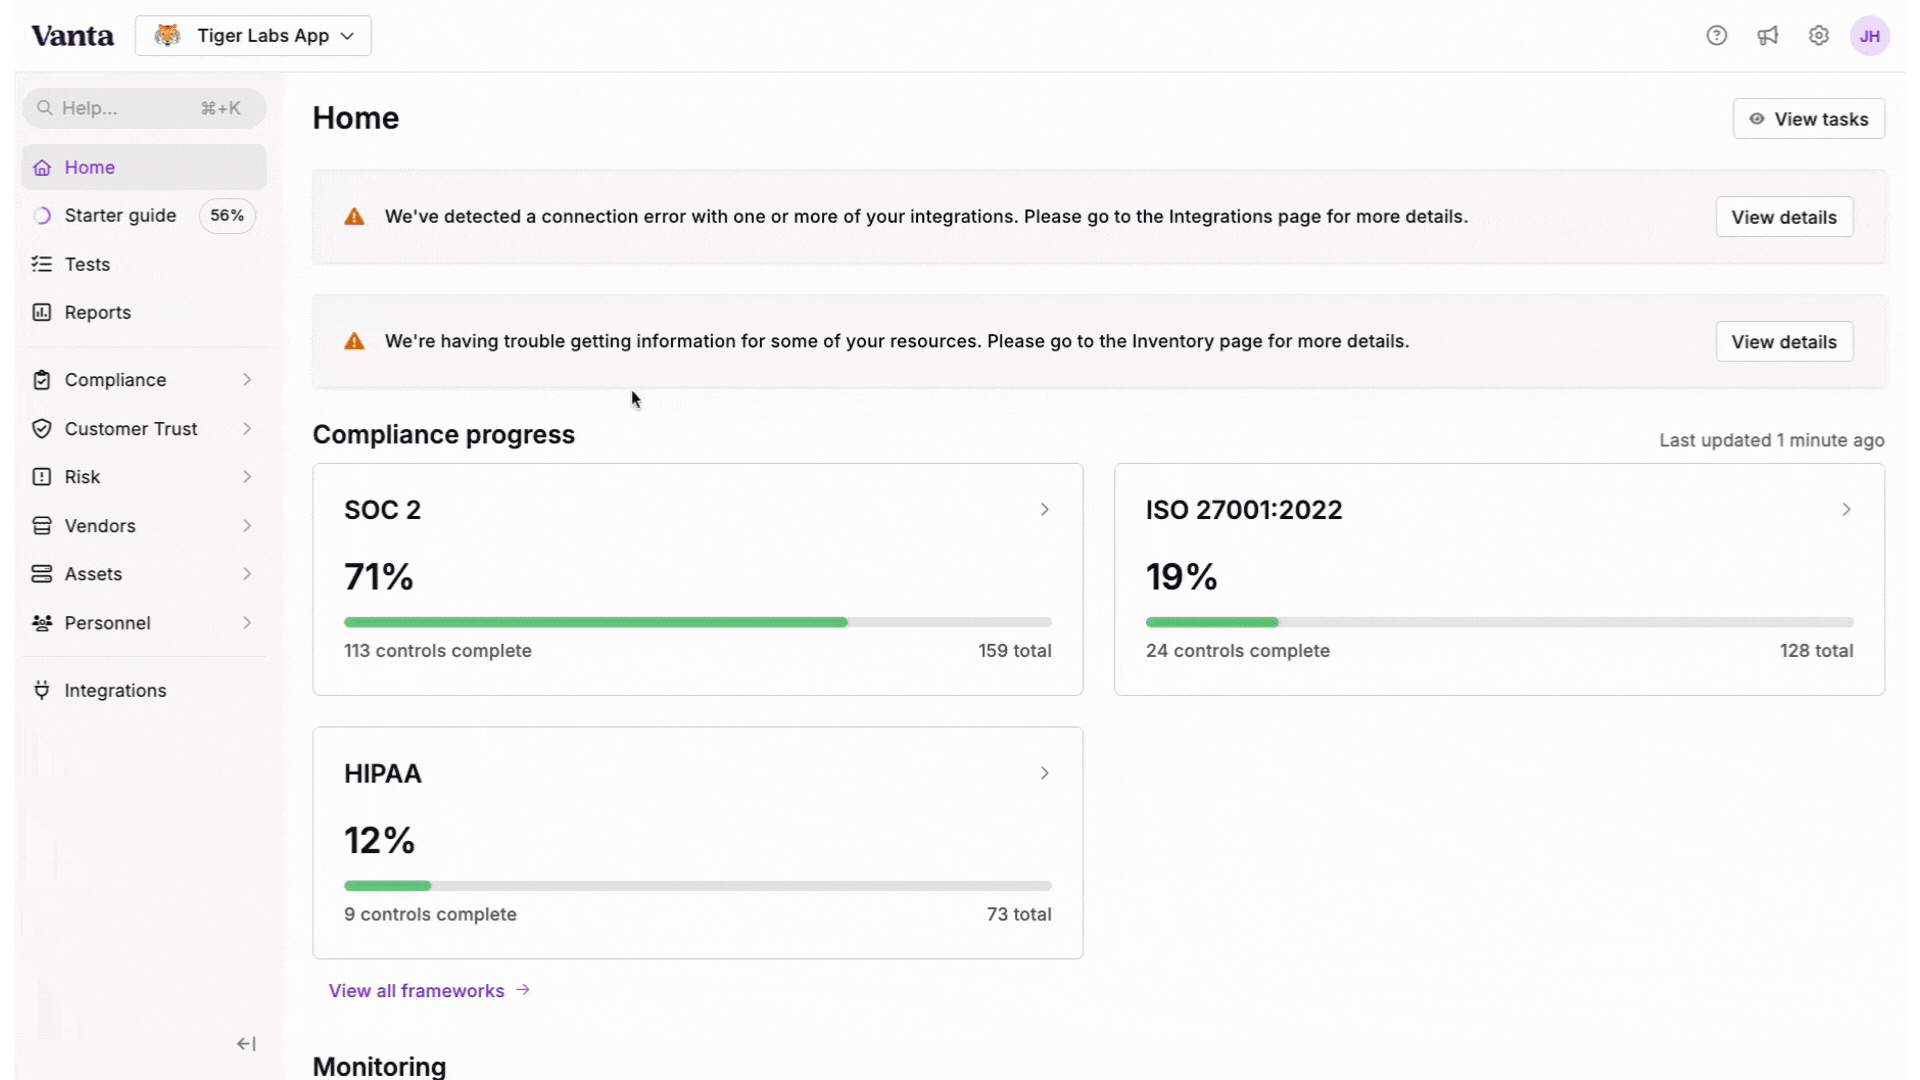Click the Vanta logo
The height and width of the screenshot is (1080, 1920).
[x=72, y=36]
